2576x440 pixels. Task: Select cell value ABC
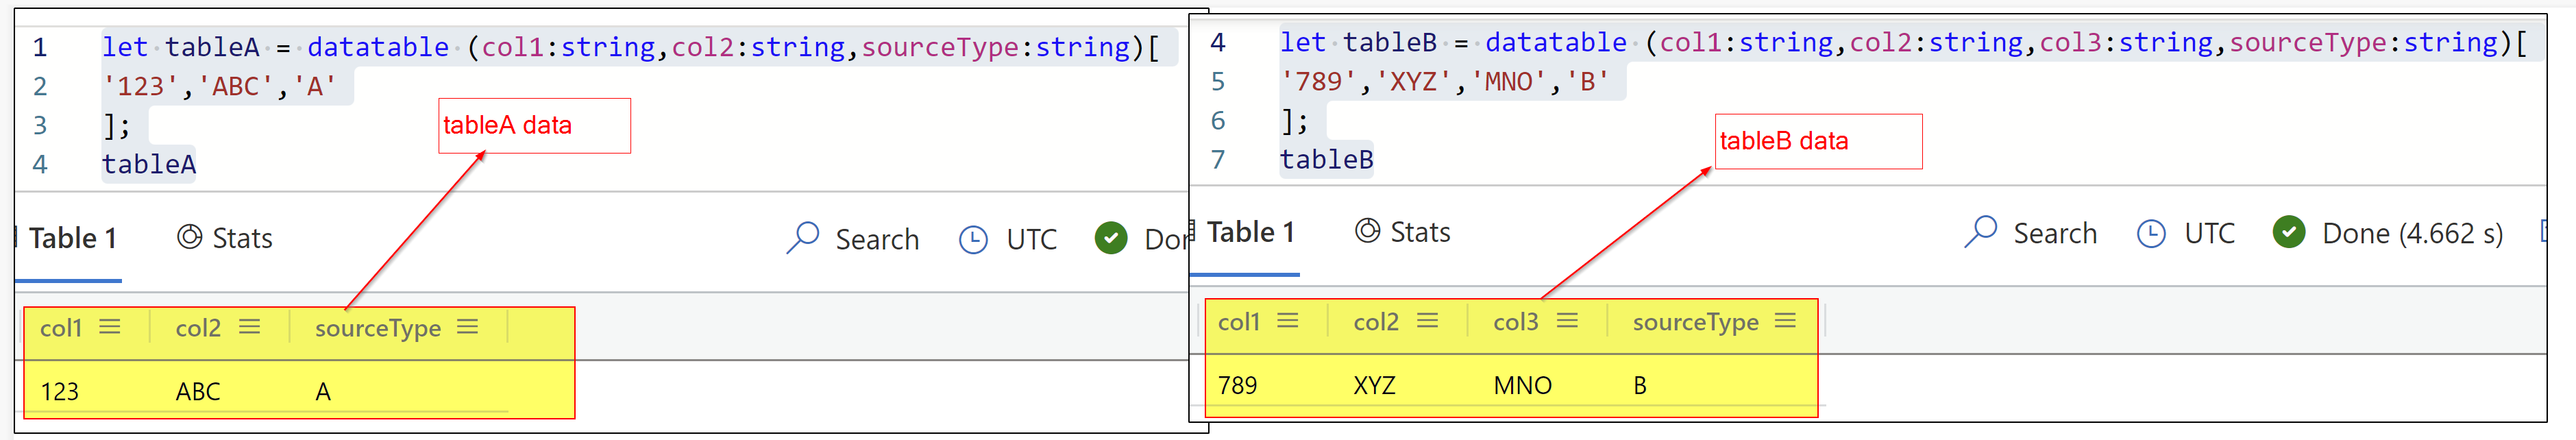pyautogui.click(x=198, y=391)
